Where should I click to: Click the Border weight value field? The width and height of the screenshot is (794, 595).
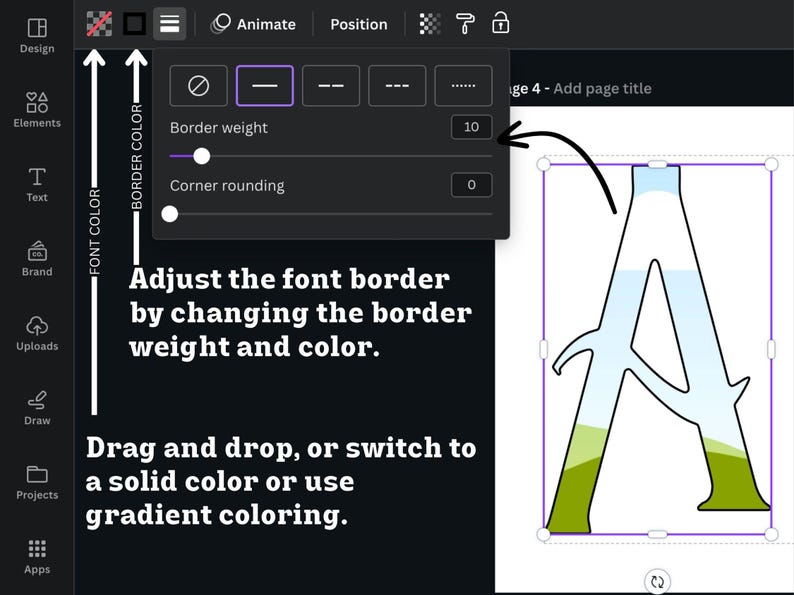click(x=471, y=127)
